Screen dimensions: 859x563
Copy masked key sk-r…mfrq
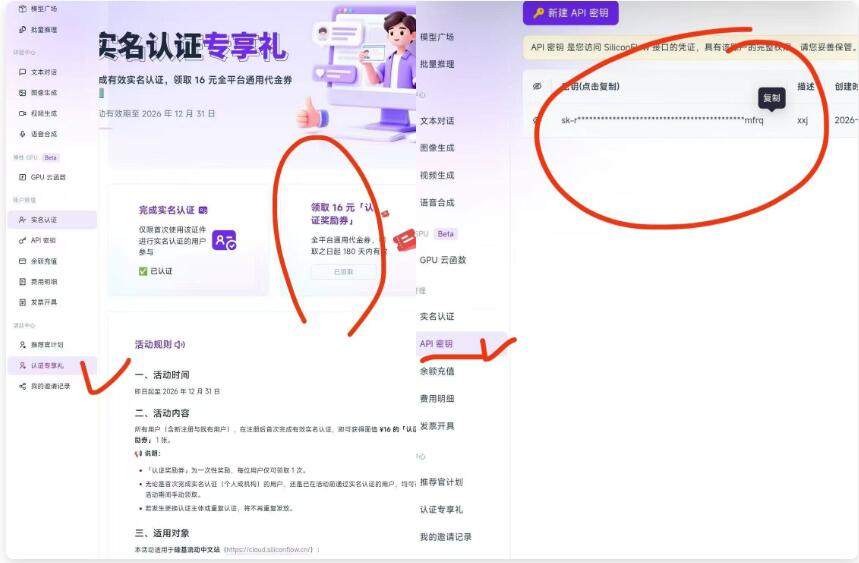click(x=662, y=120)
